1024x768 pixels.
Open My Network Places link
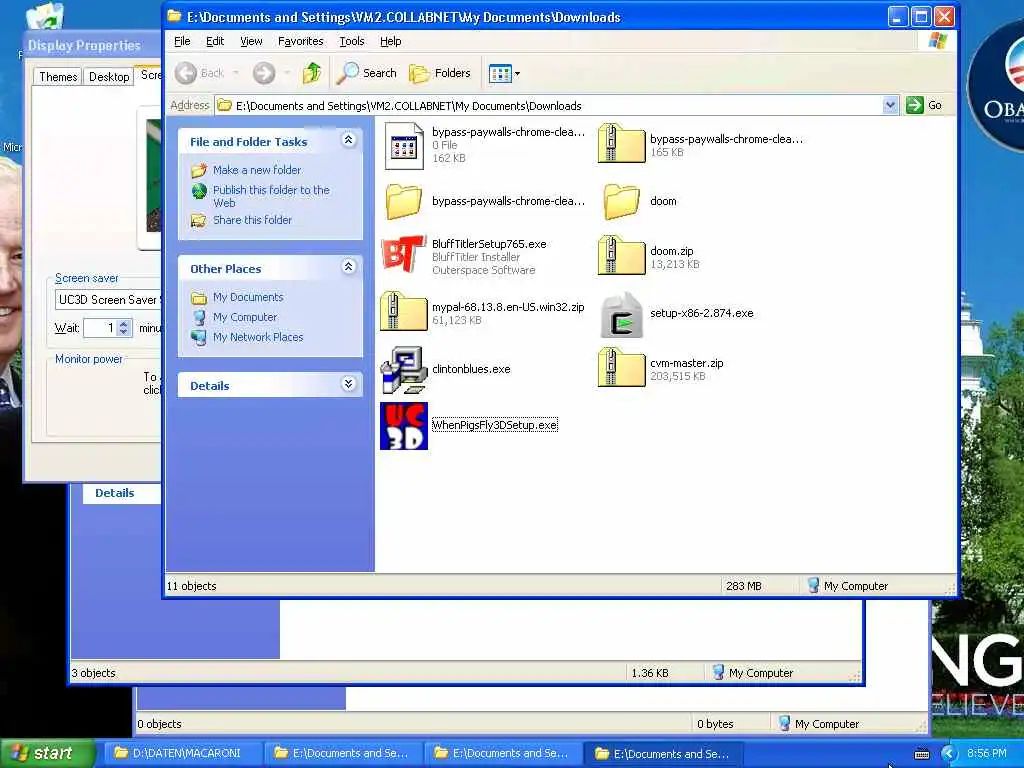coord(258,338)
